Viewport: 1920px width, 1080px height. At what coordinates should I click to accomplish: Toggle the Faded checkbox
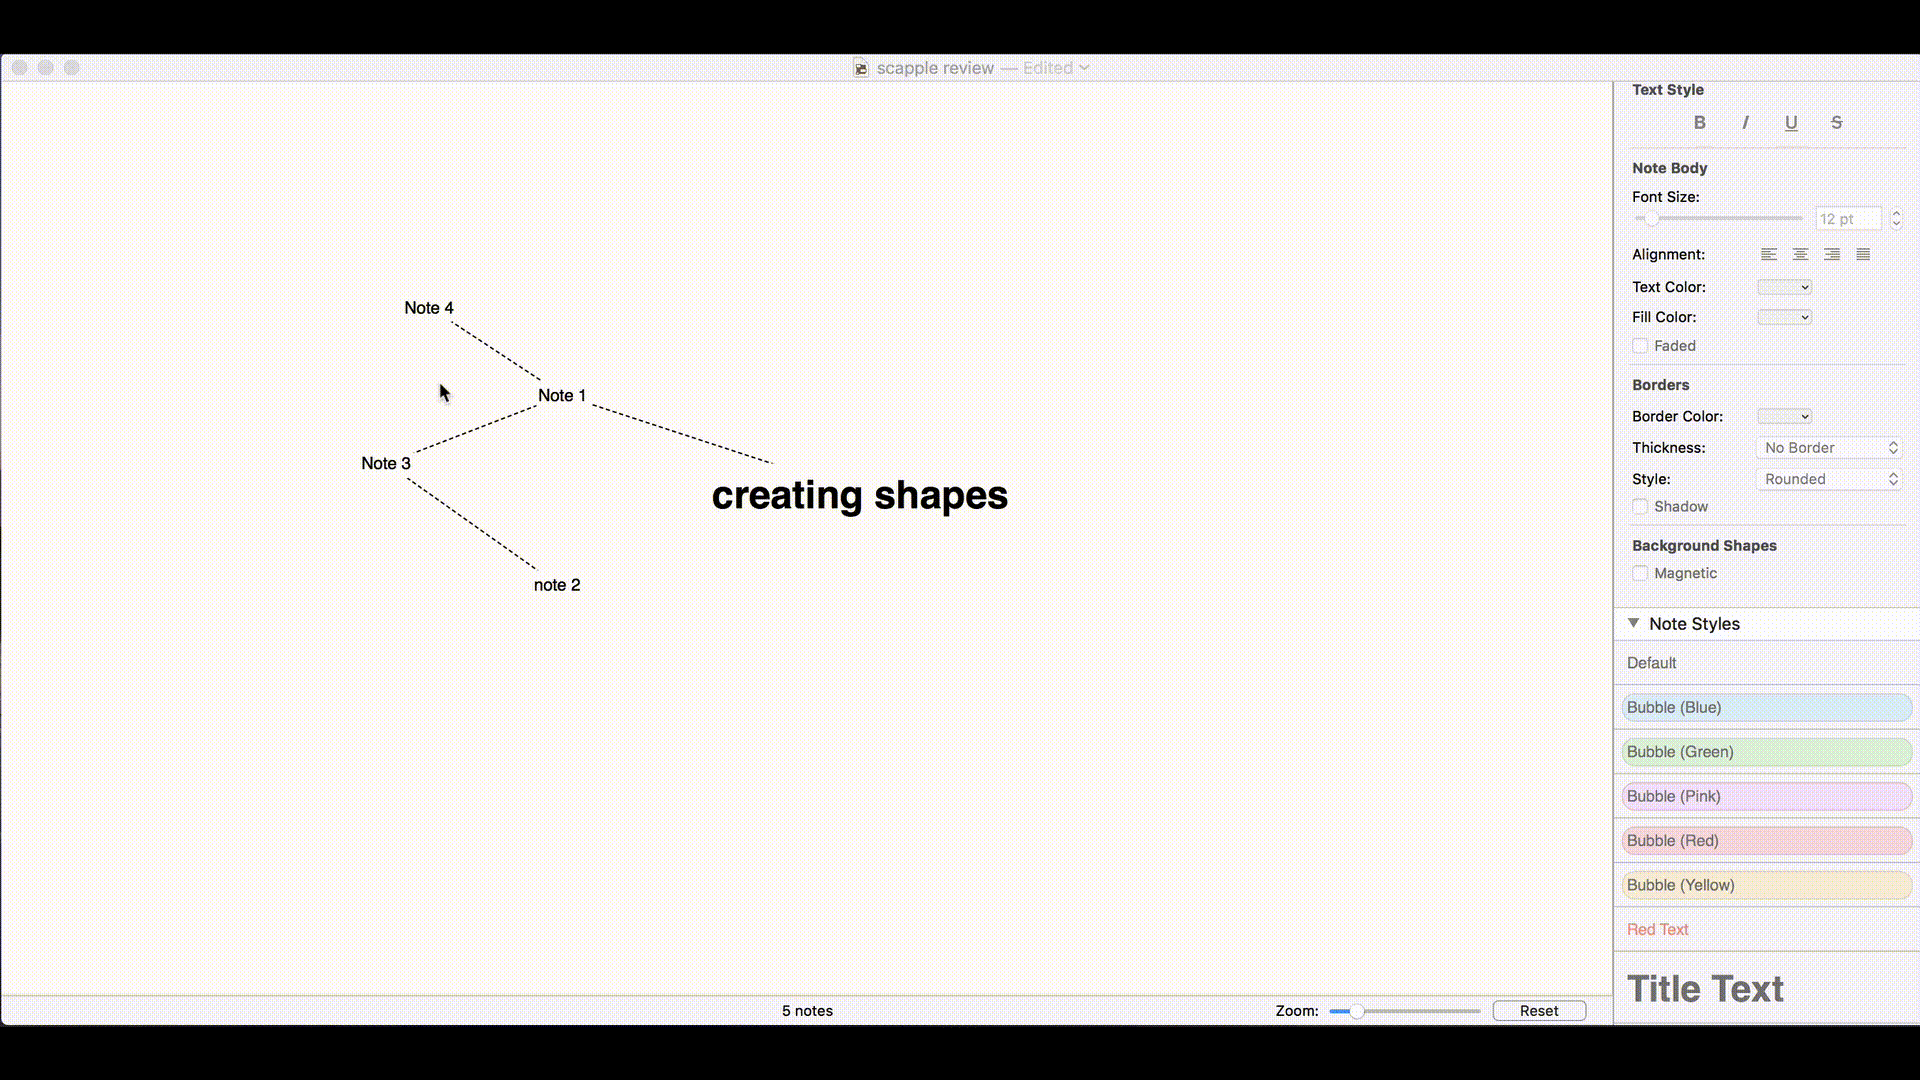(x=1640, y=344)
